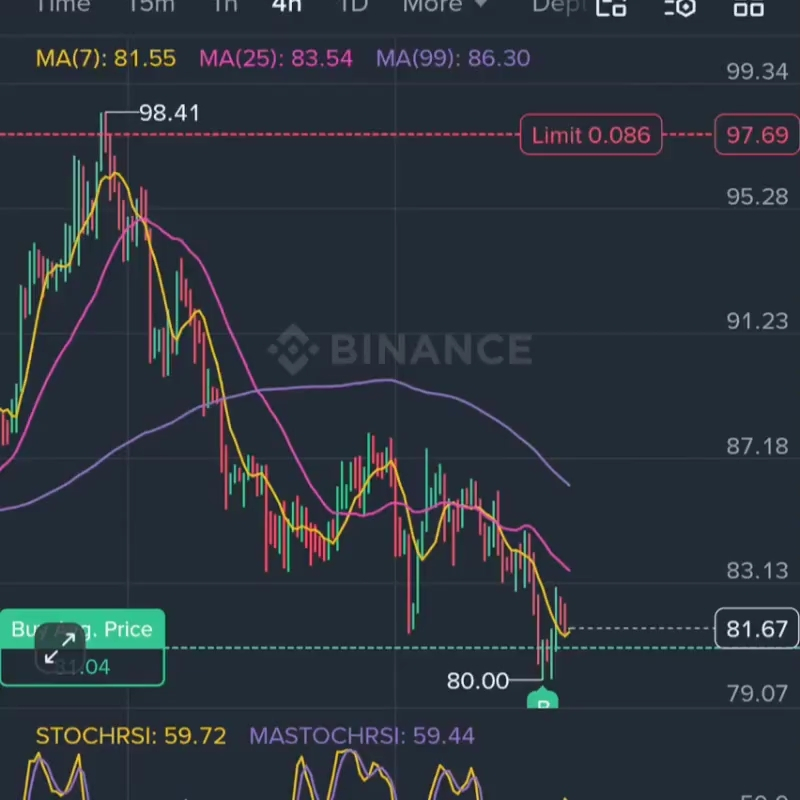Click the 79.07 price axis label

(757, 693)
